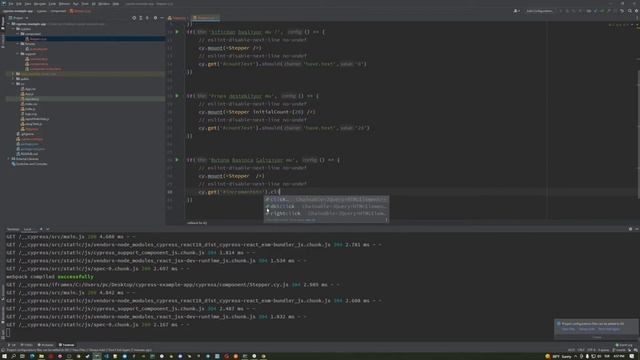Open Scratches and Consoles node
640x360 pixels.
[31, 164]
